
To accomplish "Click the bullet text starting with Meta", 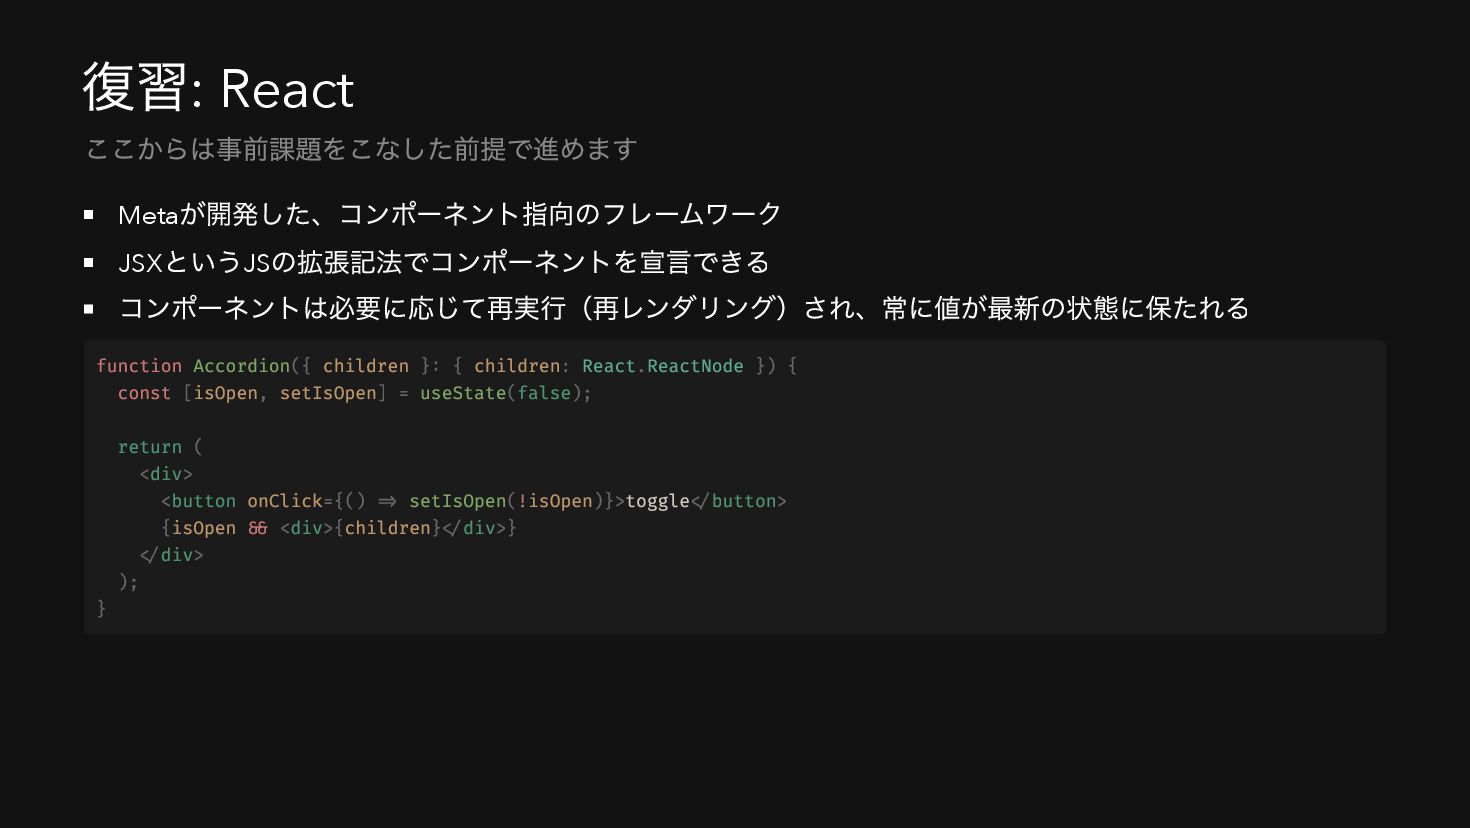I will coord(450,214).
